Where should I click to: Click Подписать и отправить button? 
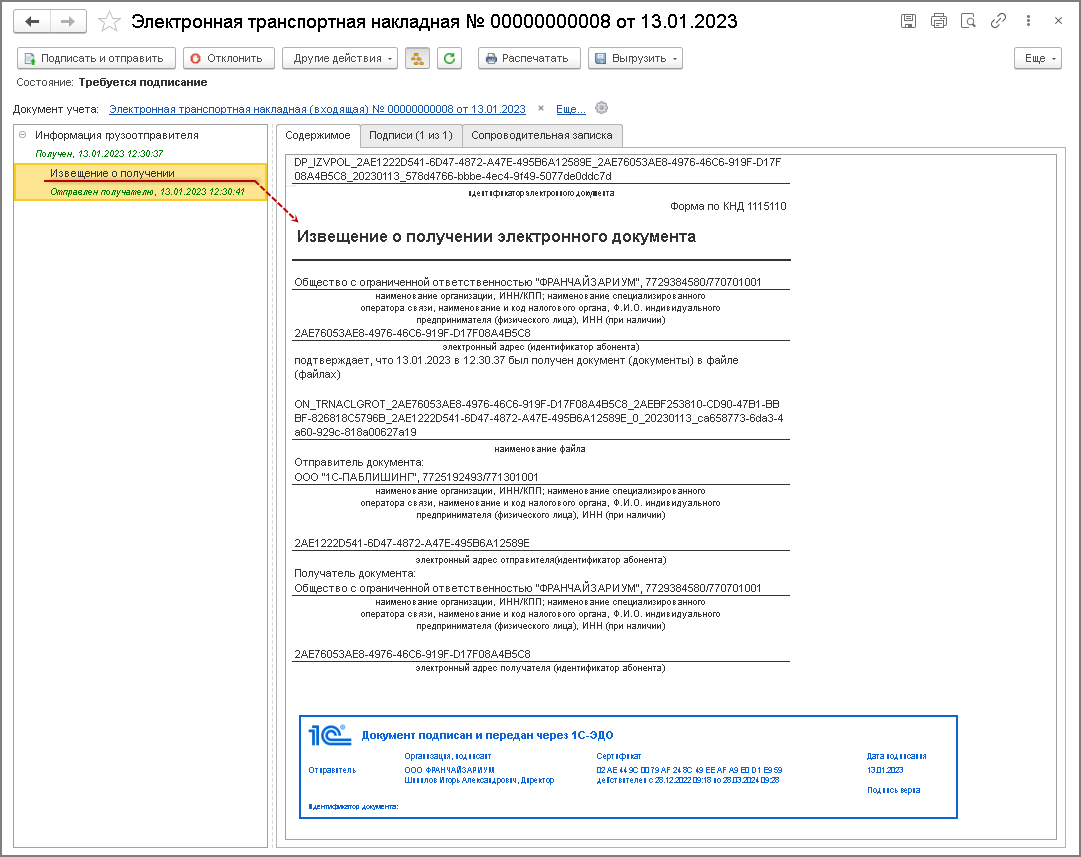coord(97,59)
